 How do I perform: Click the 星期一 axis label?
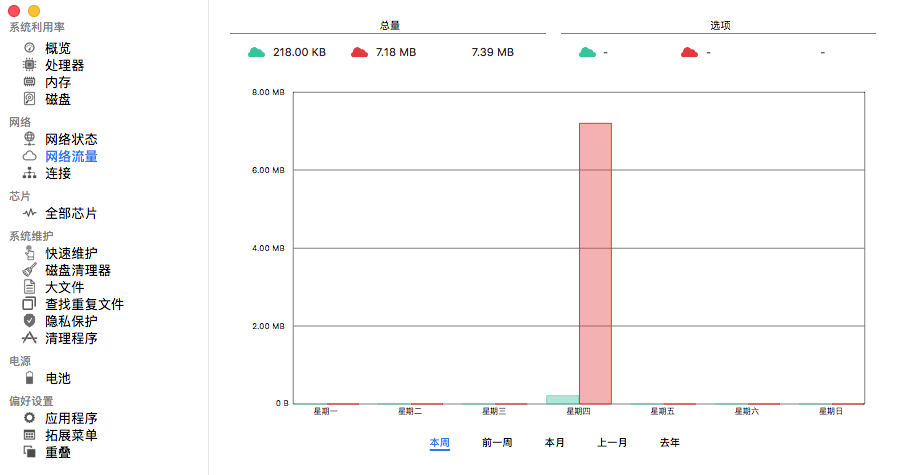point(325,411)
